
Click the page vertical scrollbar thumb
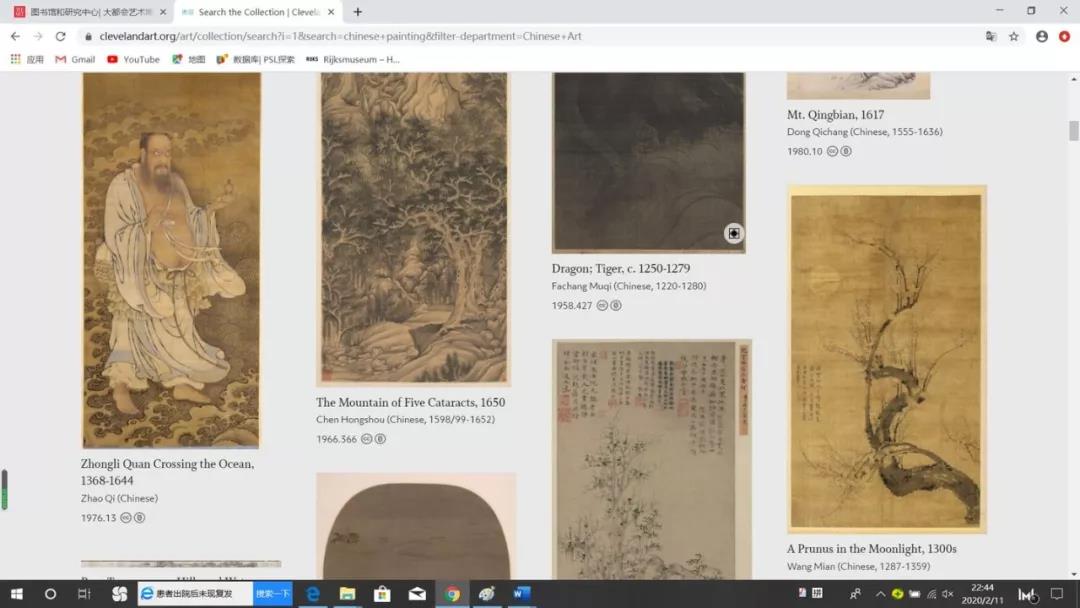[1073, 131]
